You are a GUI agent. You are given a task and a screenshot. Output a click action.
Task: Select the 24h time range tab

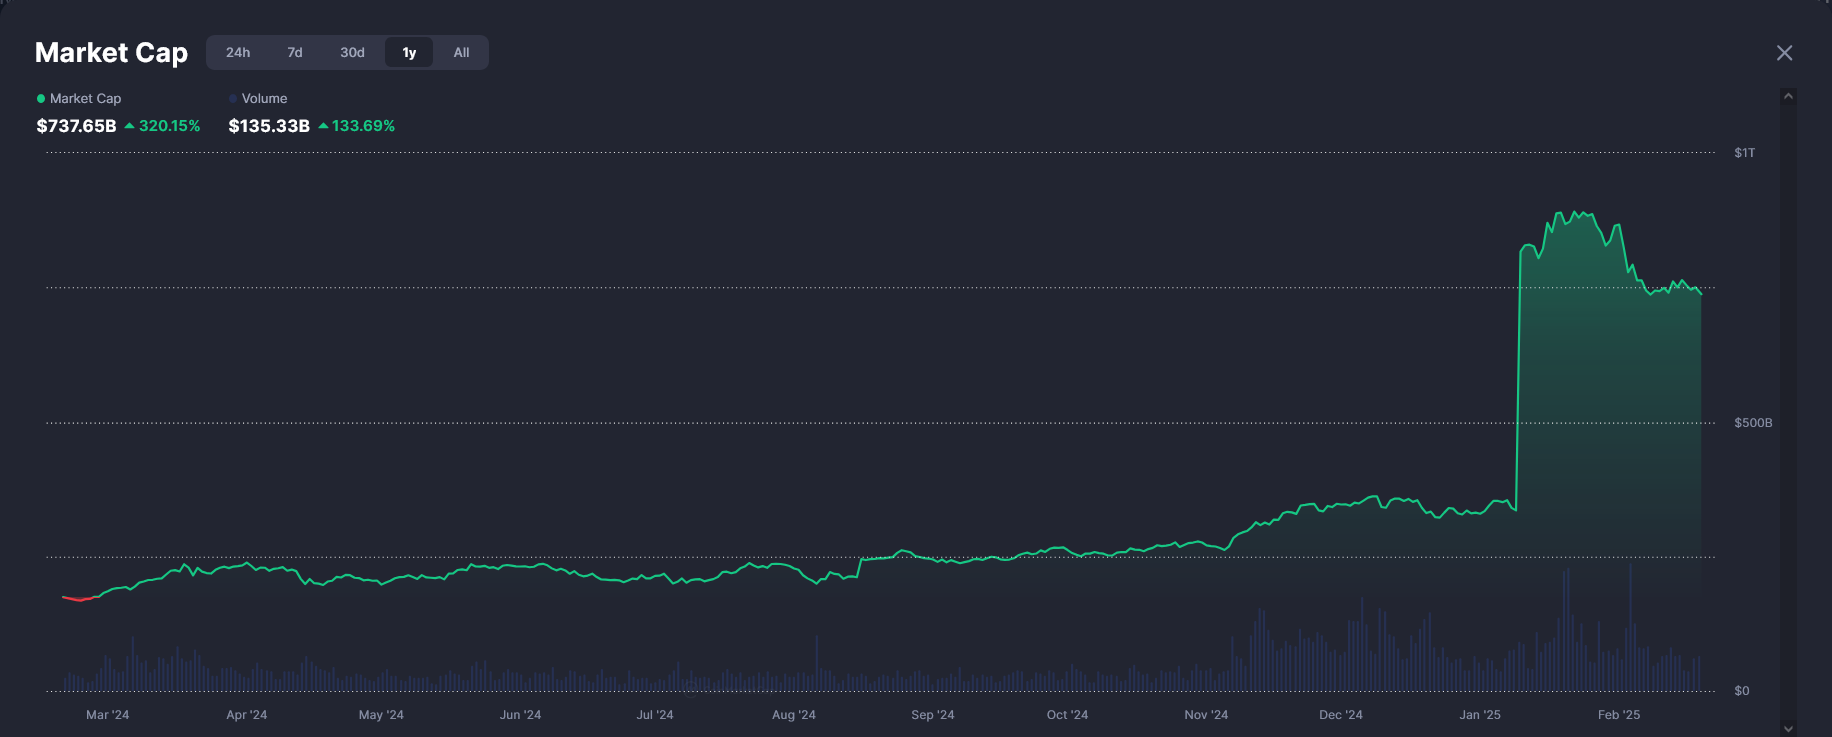(x=238, y=53)
